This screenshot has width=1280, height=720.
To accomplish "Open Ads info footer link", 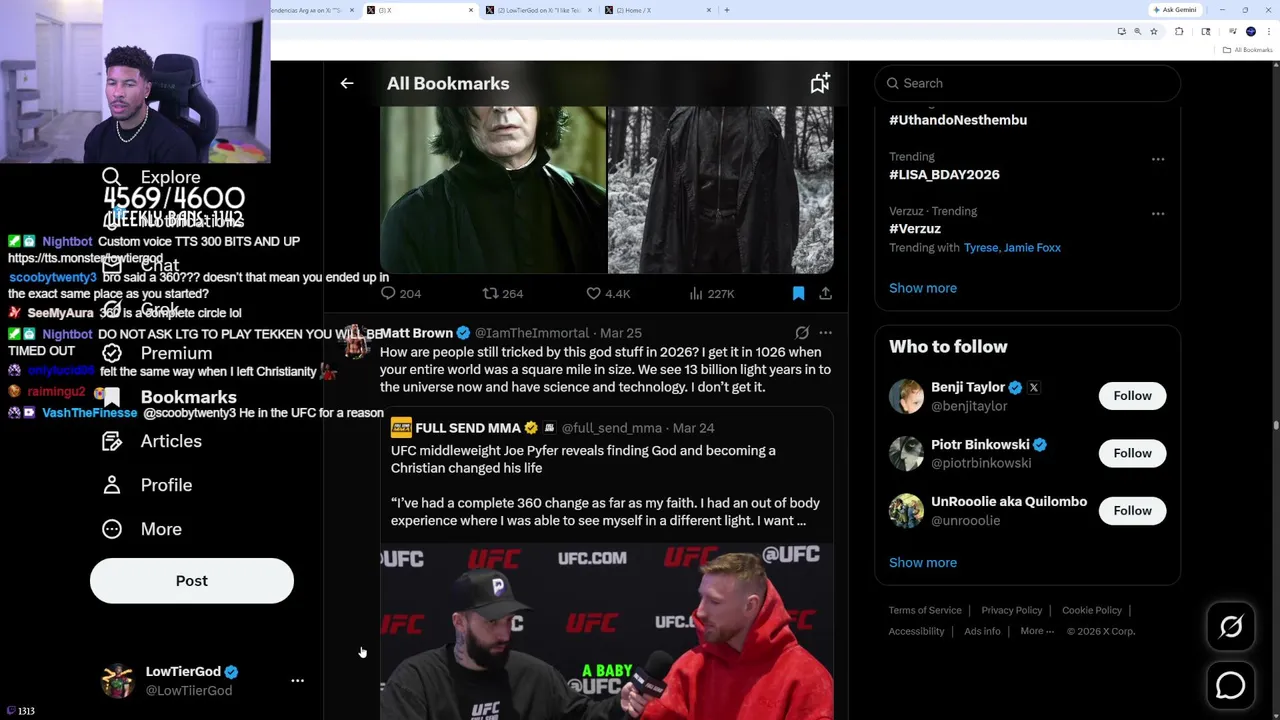I will click(x=982, y=631).
